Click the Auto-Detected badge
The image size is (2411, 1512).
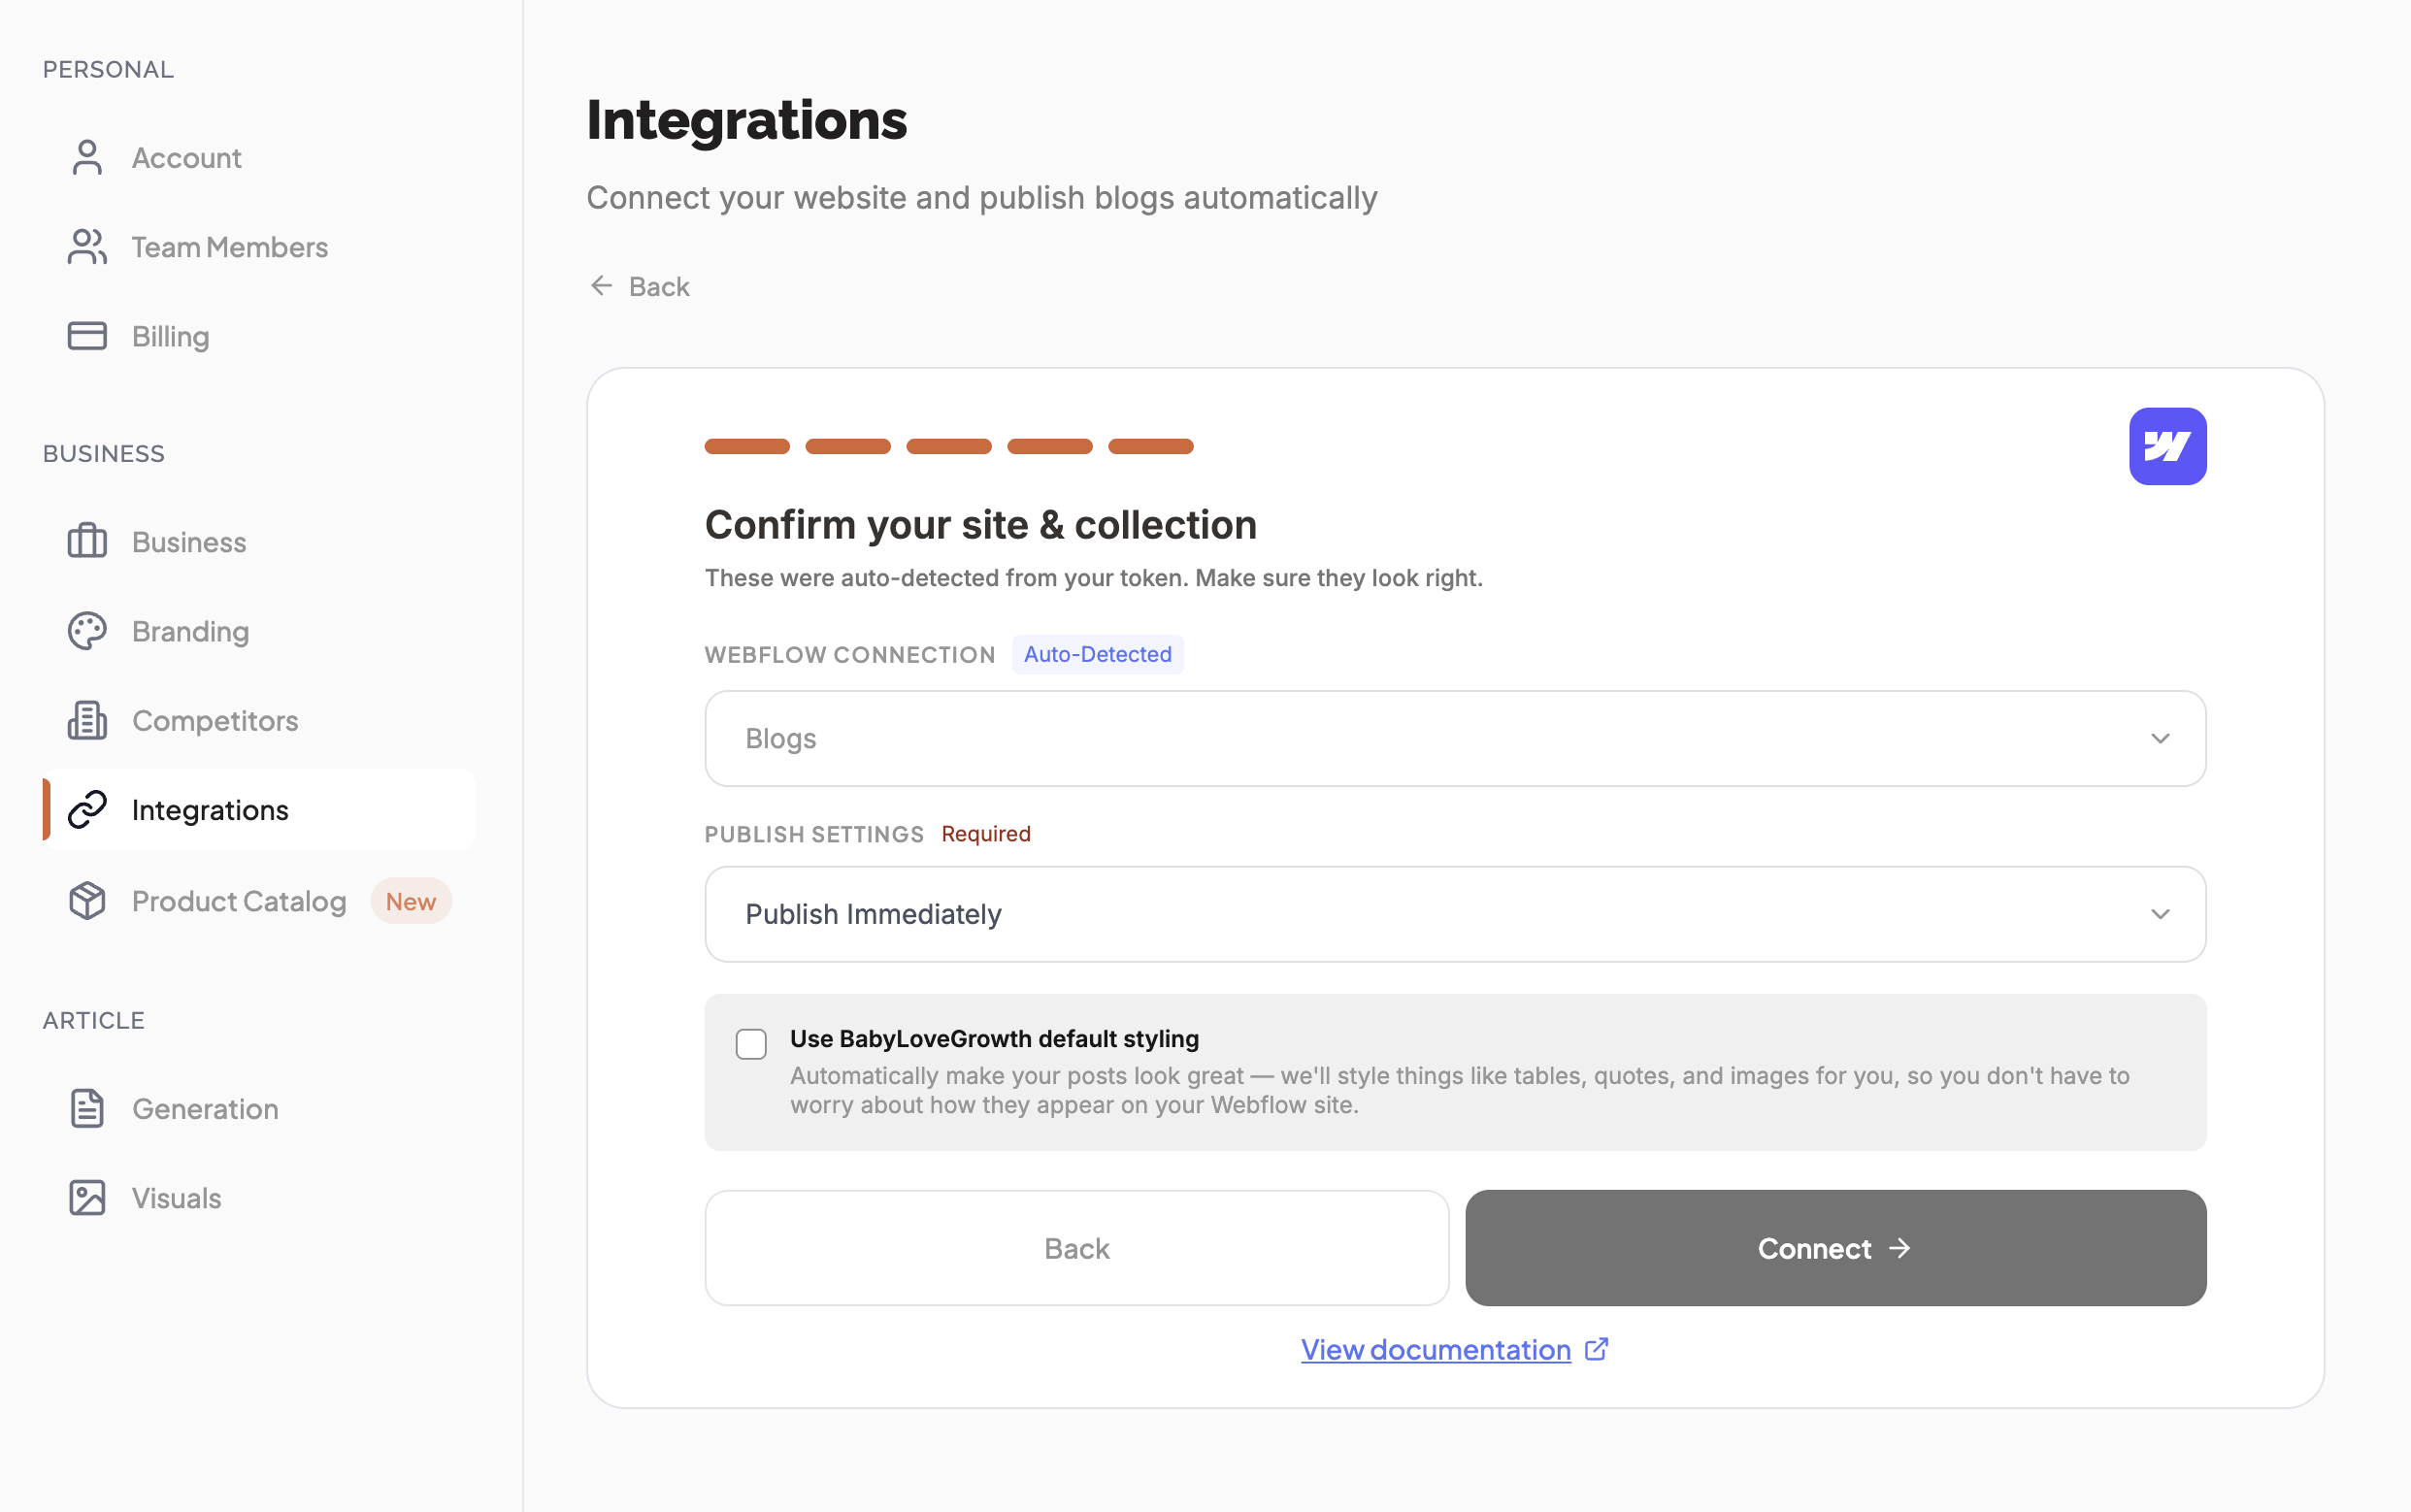coord(1097,654)
